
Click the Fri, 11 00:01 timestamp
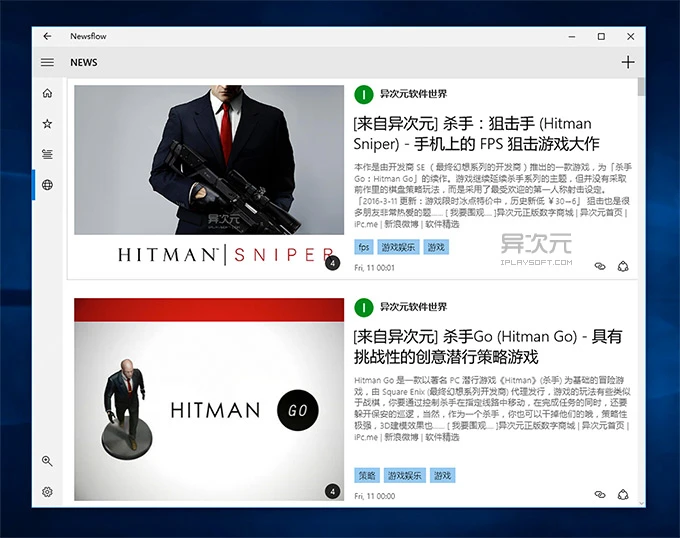click(374, 268)
